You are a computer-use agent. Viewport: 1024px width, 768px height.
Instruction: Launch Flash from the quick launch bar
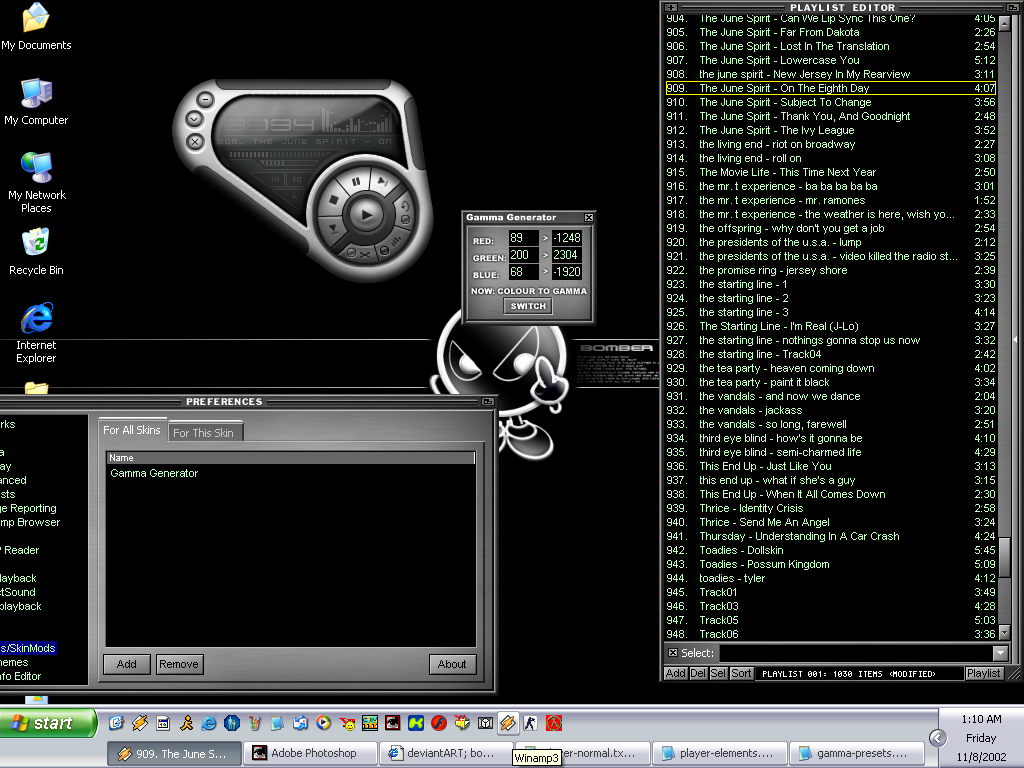(439, 723)
